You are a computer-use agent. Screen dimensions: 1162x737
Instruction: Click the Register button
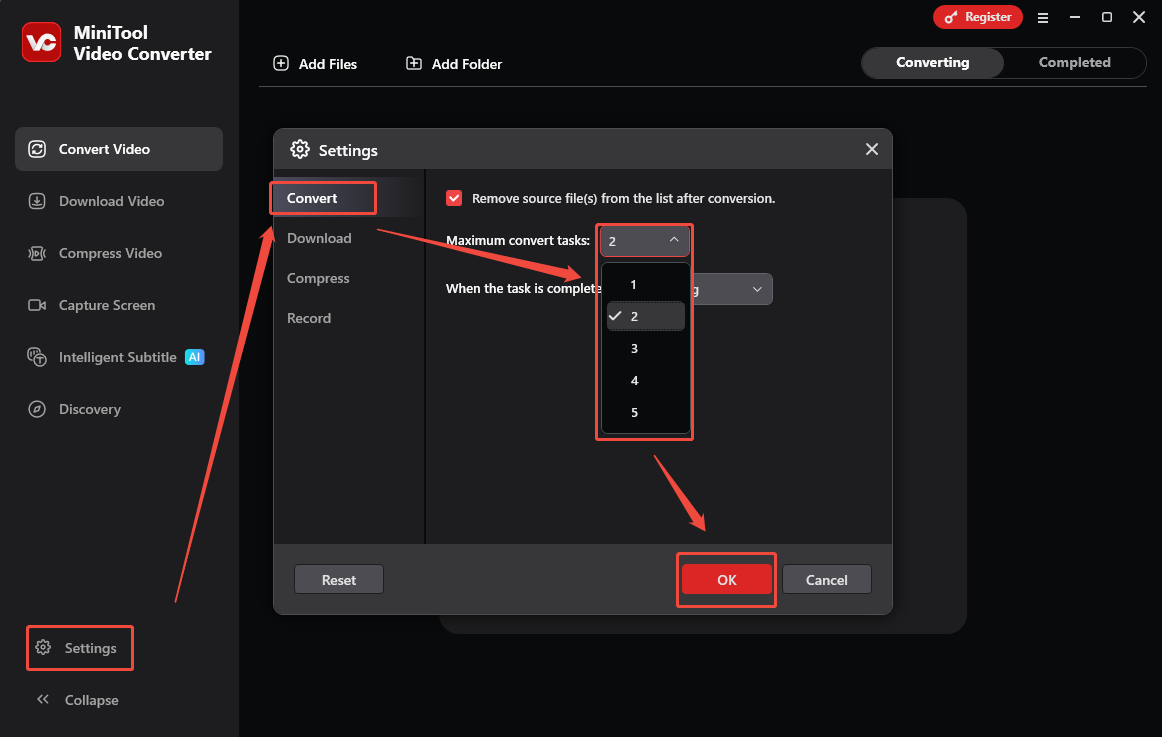(x=977, y=17)
